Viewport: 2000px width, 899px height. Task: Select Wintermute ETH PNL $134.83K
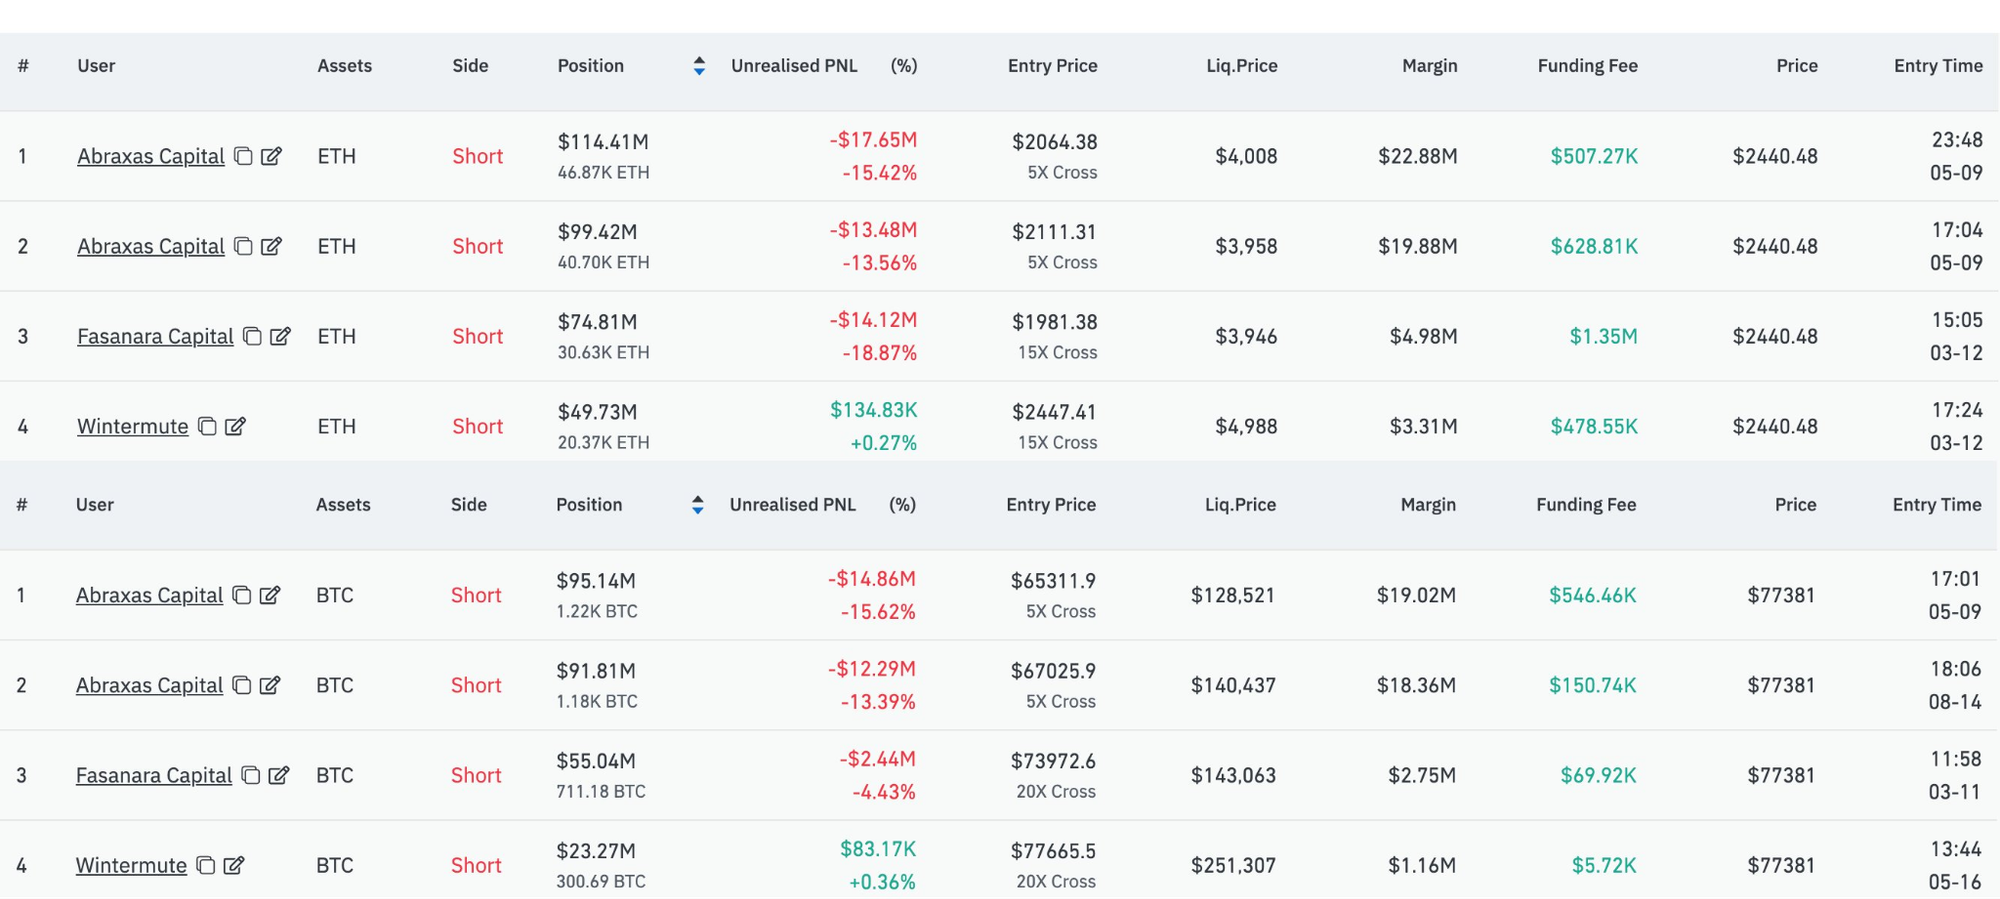(874, 410)
